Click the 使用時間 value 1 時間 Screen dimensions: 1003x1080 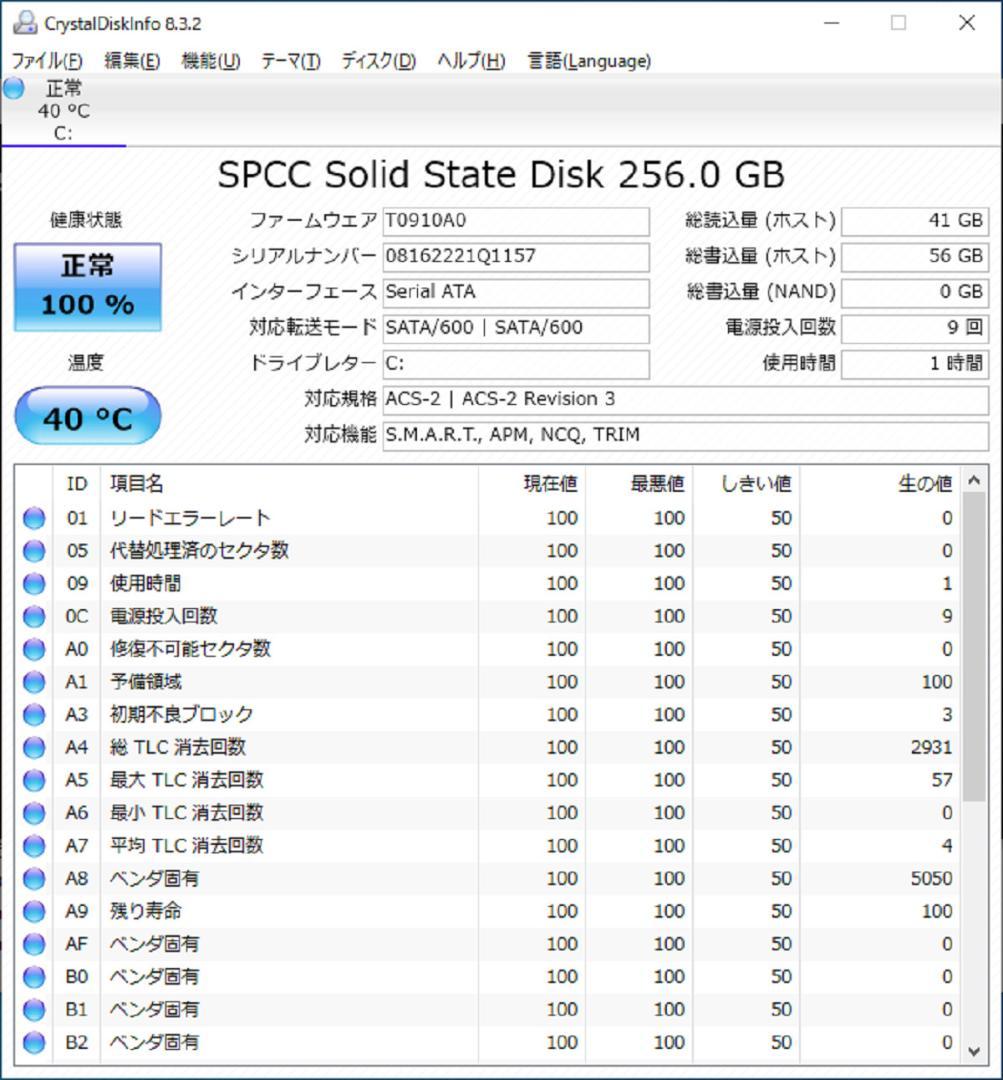[x=915, y=364]
